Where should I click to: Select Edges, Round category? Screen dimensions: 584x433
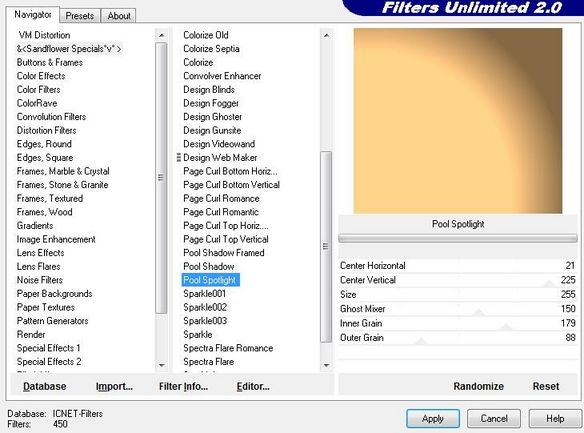point(44,144)
